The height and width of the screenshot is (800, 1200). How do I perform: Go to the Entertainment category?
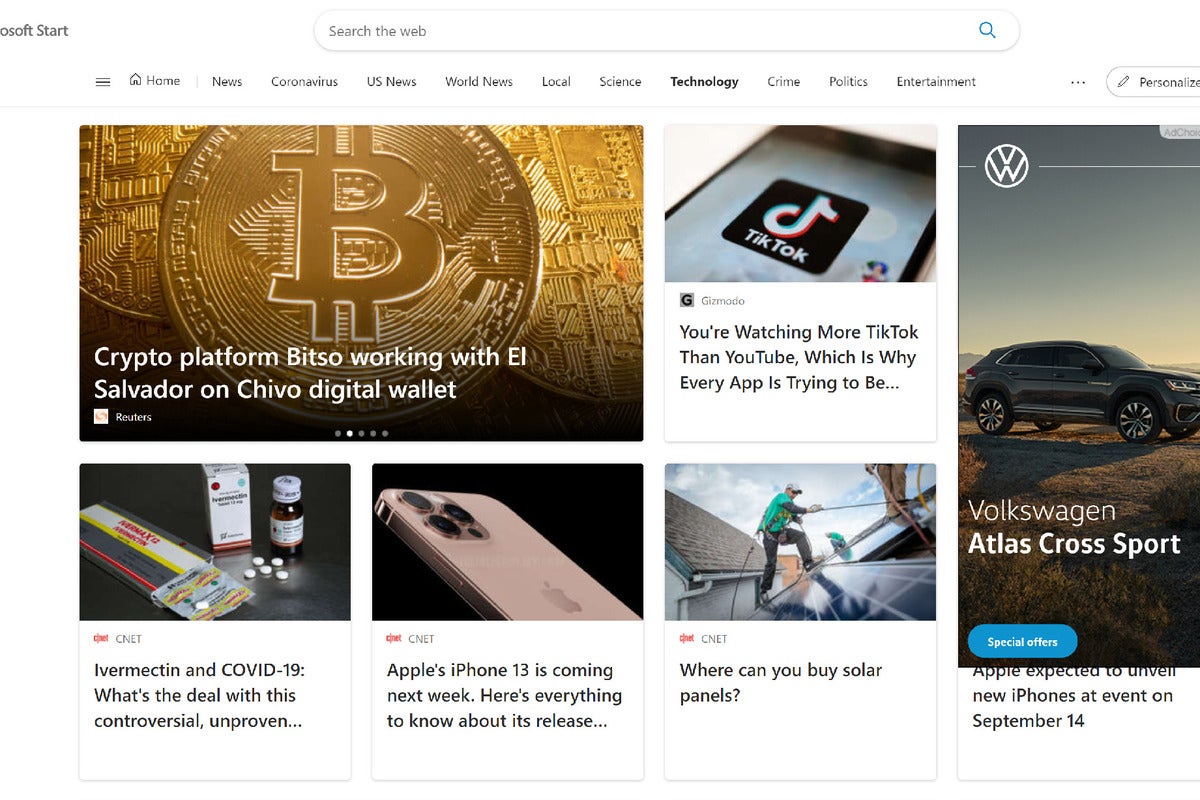pos(936,82)
